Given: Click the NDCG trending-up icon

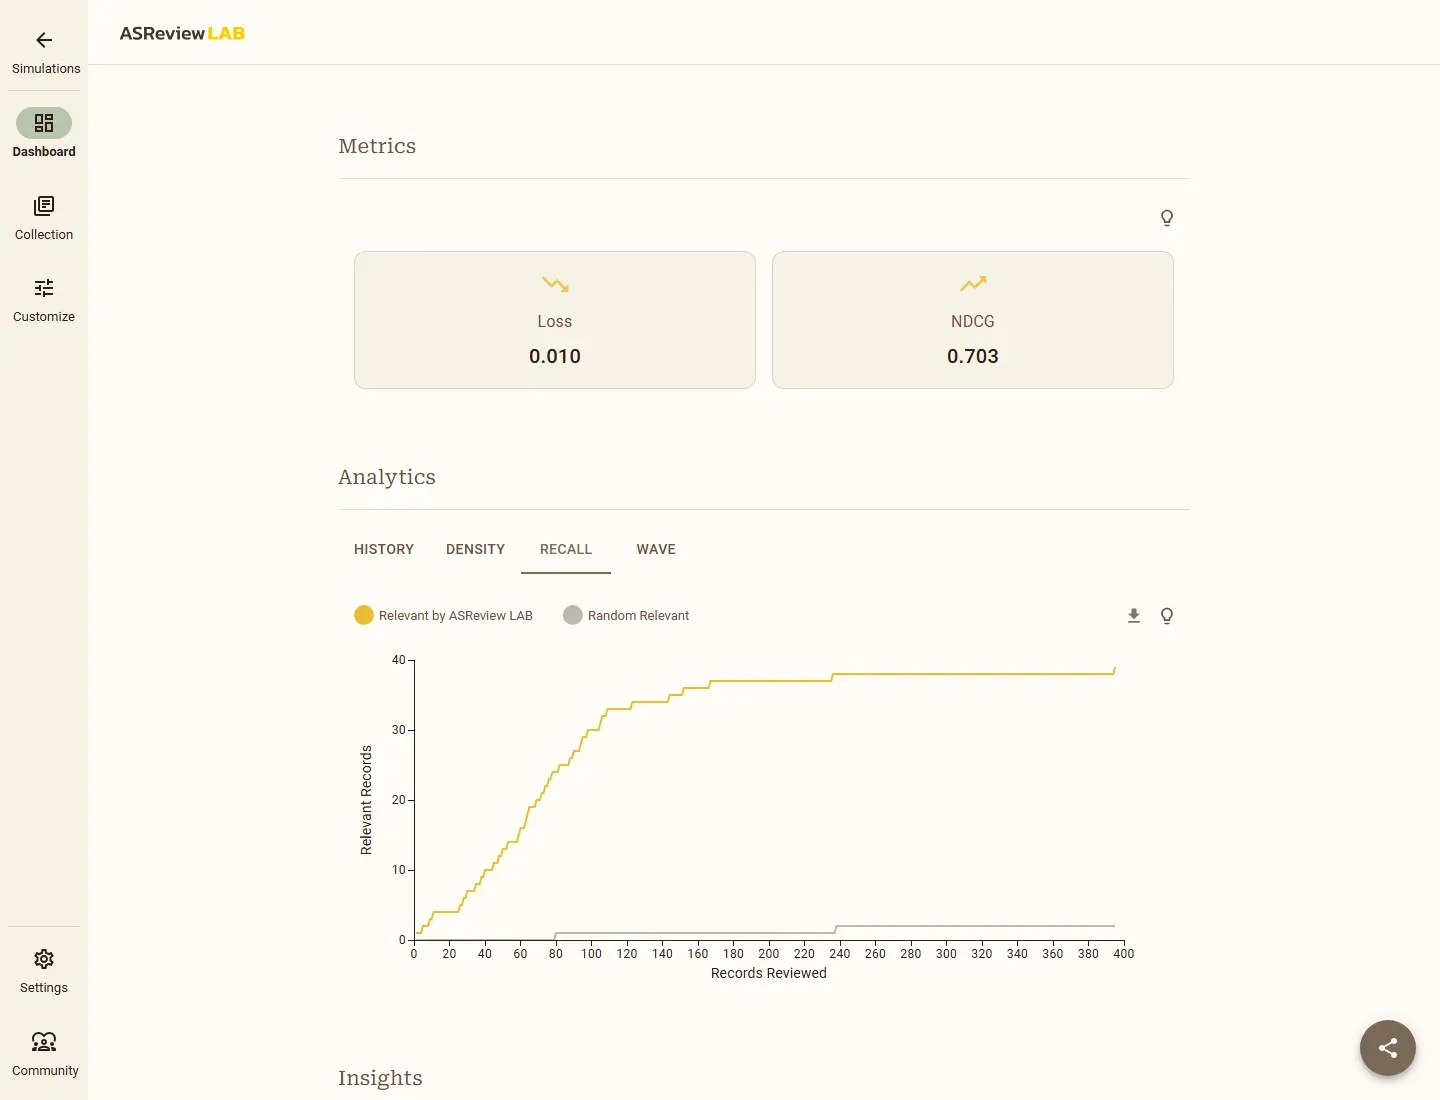Looking at the screenshot, I should pyautogui.click(x=973, y=284).
